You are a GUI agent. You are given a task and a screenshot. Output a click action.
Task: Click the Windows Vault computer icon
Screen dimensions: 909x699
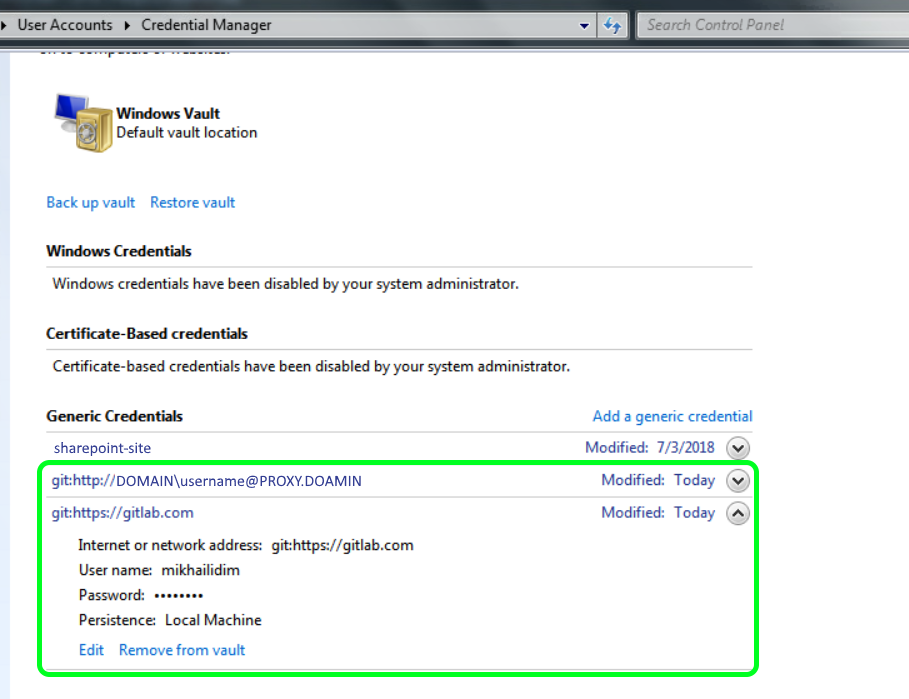point(70,105)
